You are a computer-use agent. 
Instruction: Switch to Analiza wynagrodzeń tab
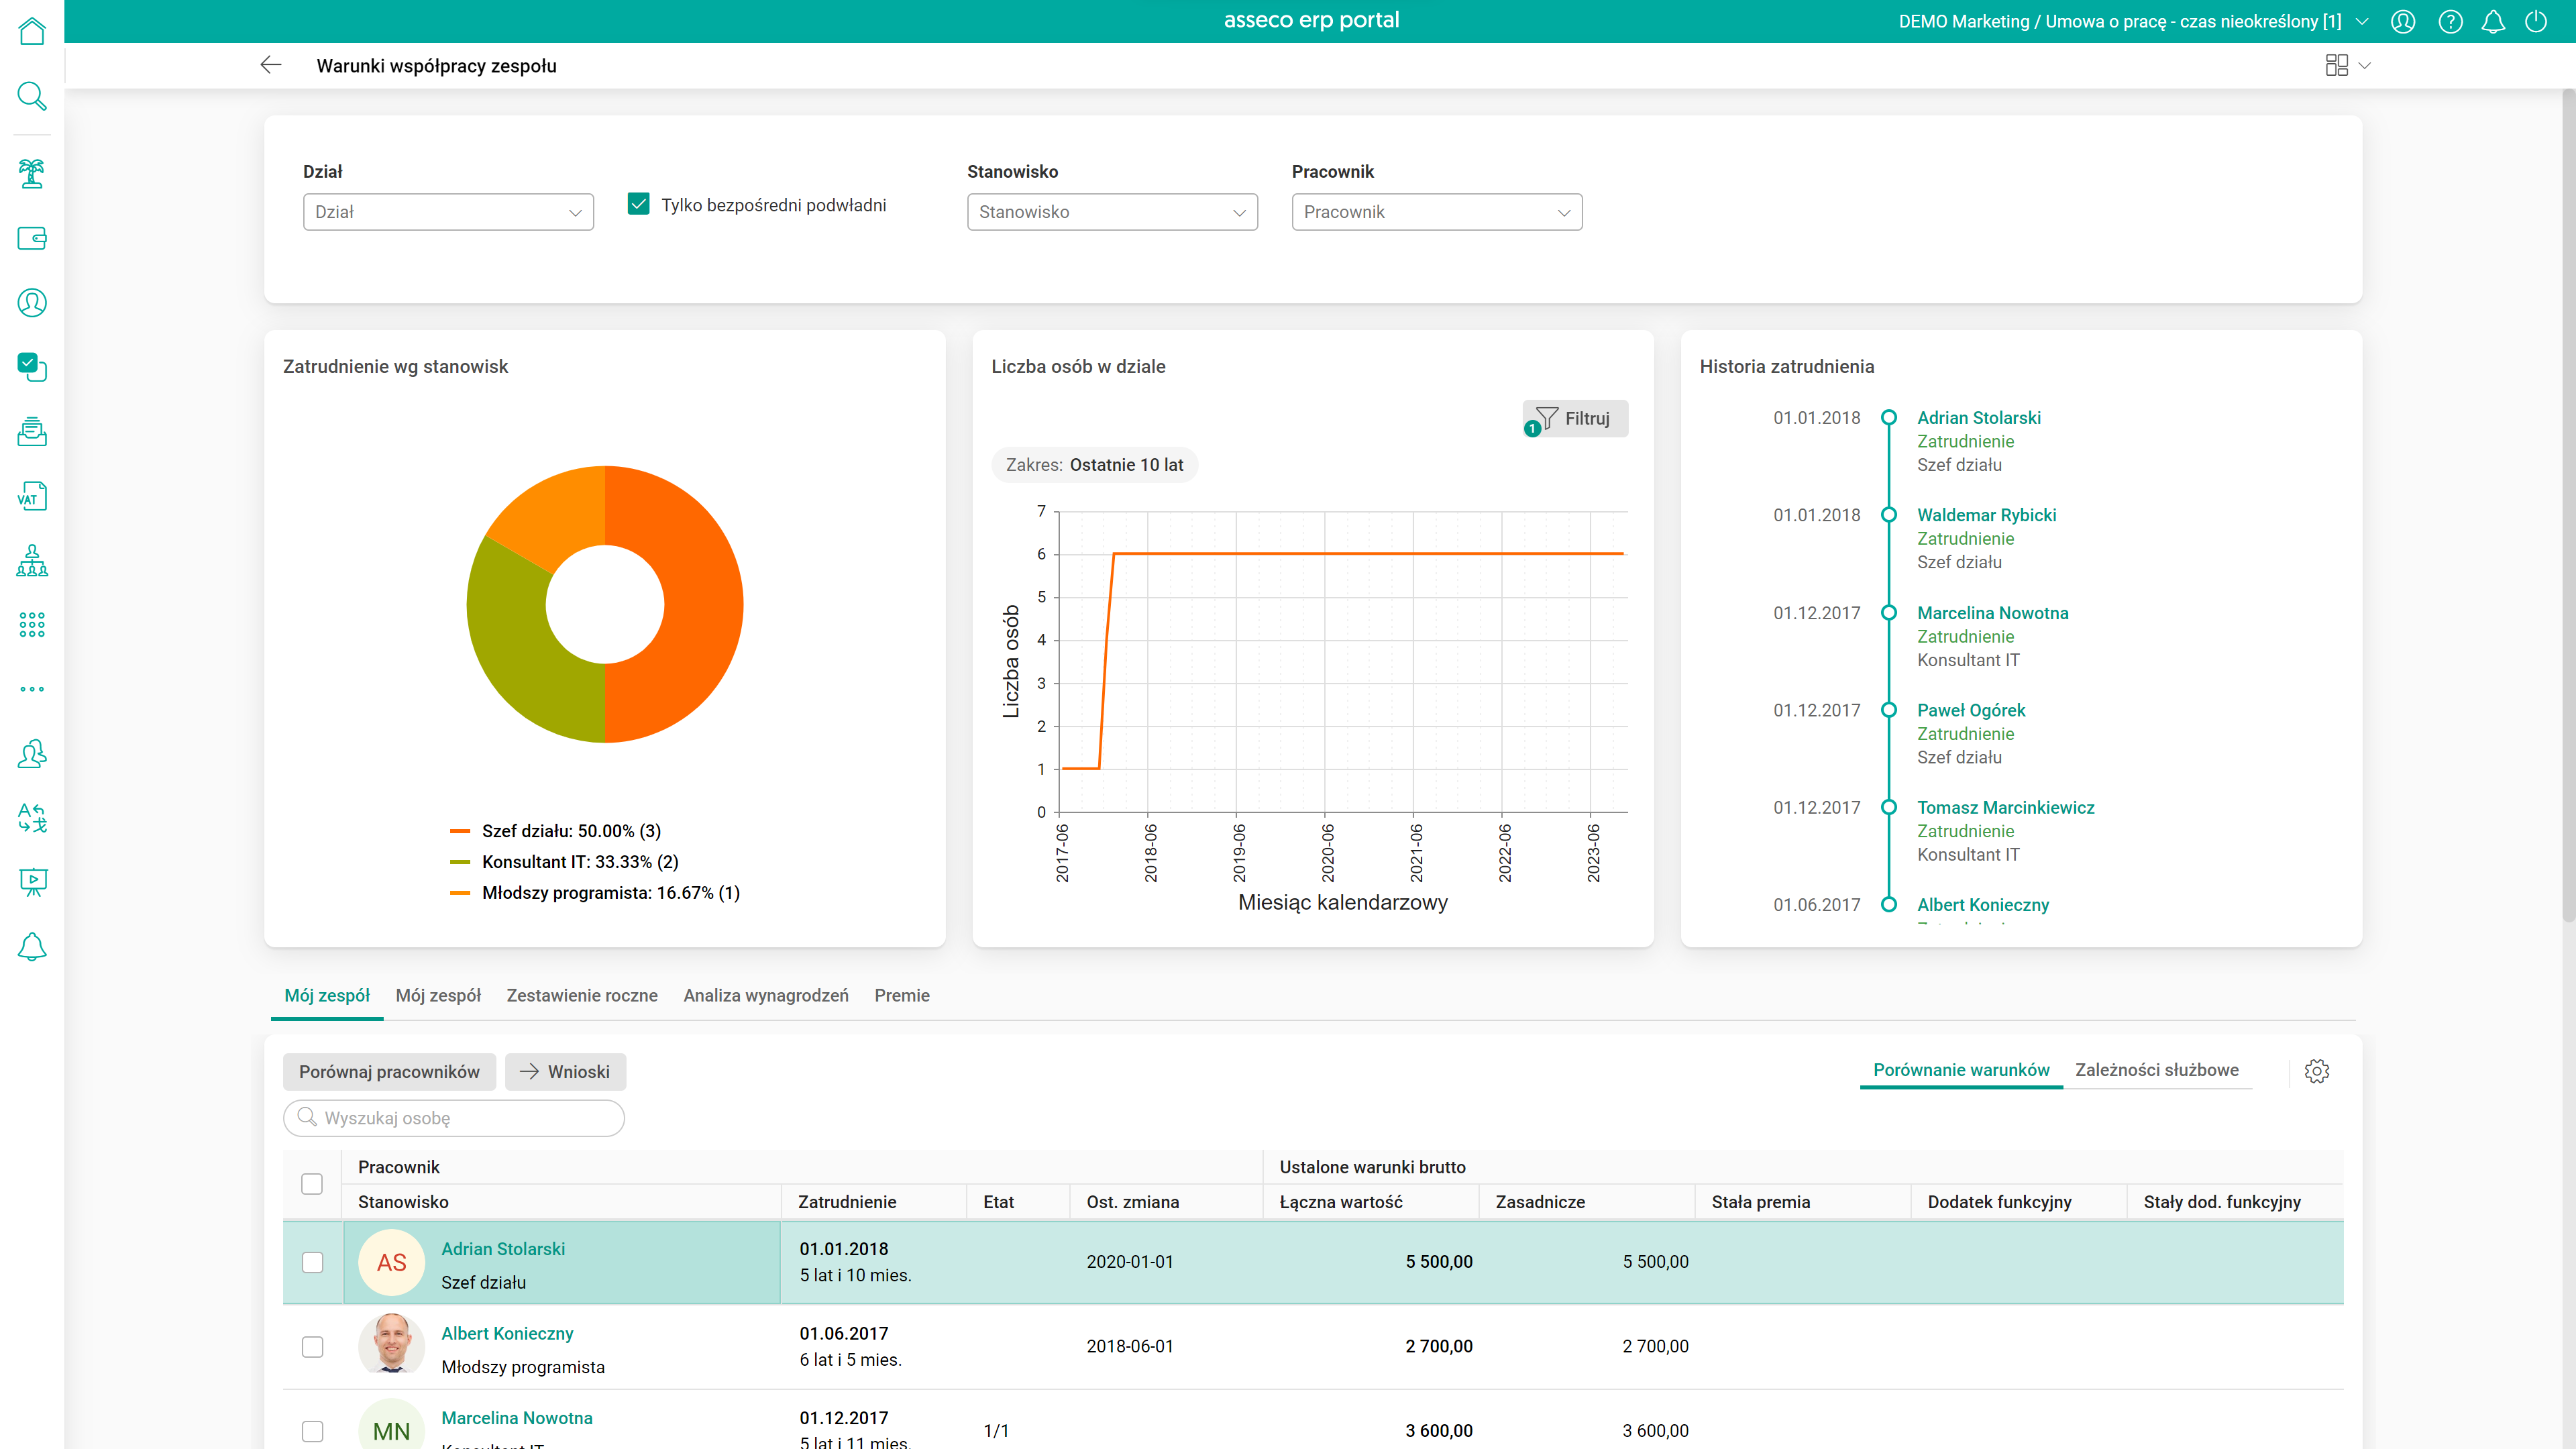click(x=766, y=995)
